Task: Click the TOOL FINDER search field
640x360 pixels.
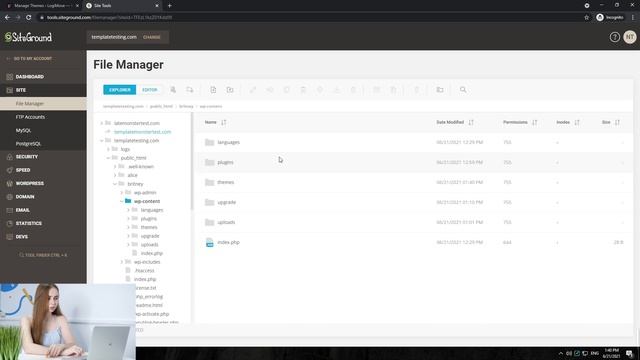Action: 43,255
